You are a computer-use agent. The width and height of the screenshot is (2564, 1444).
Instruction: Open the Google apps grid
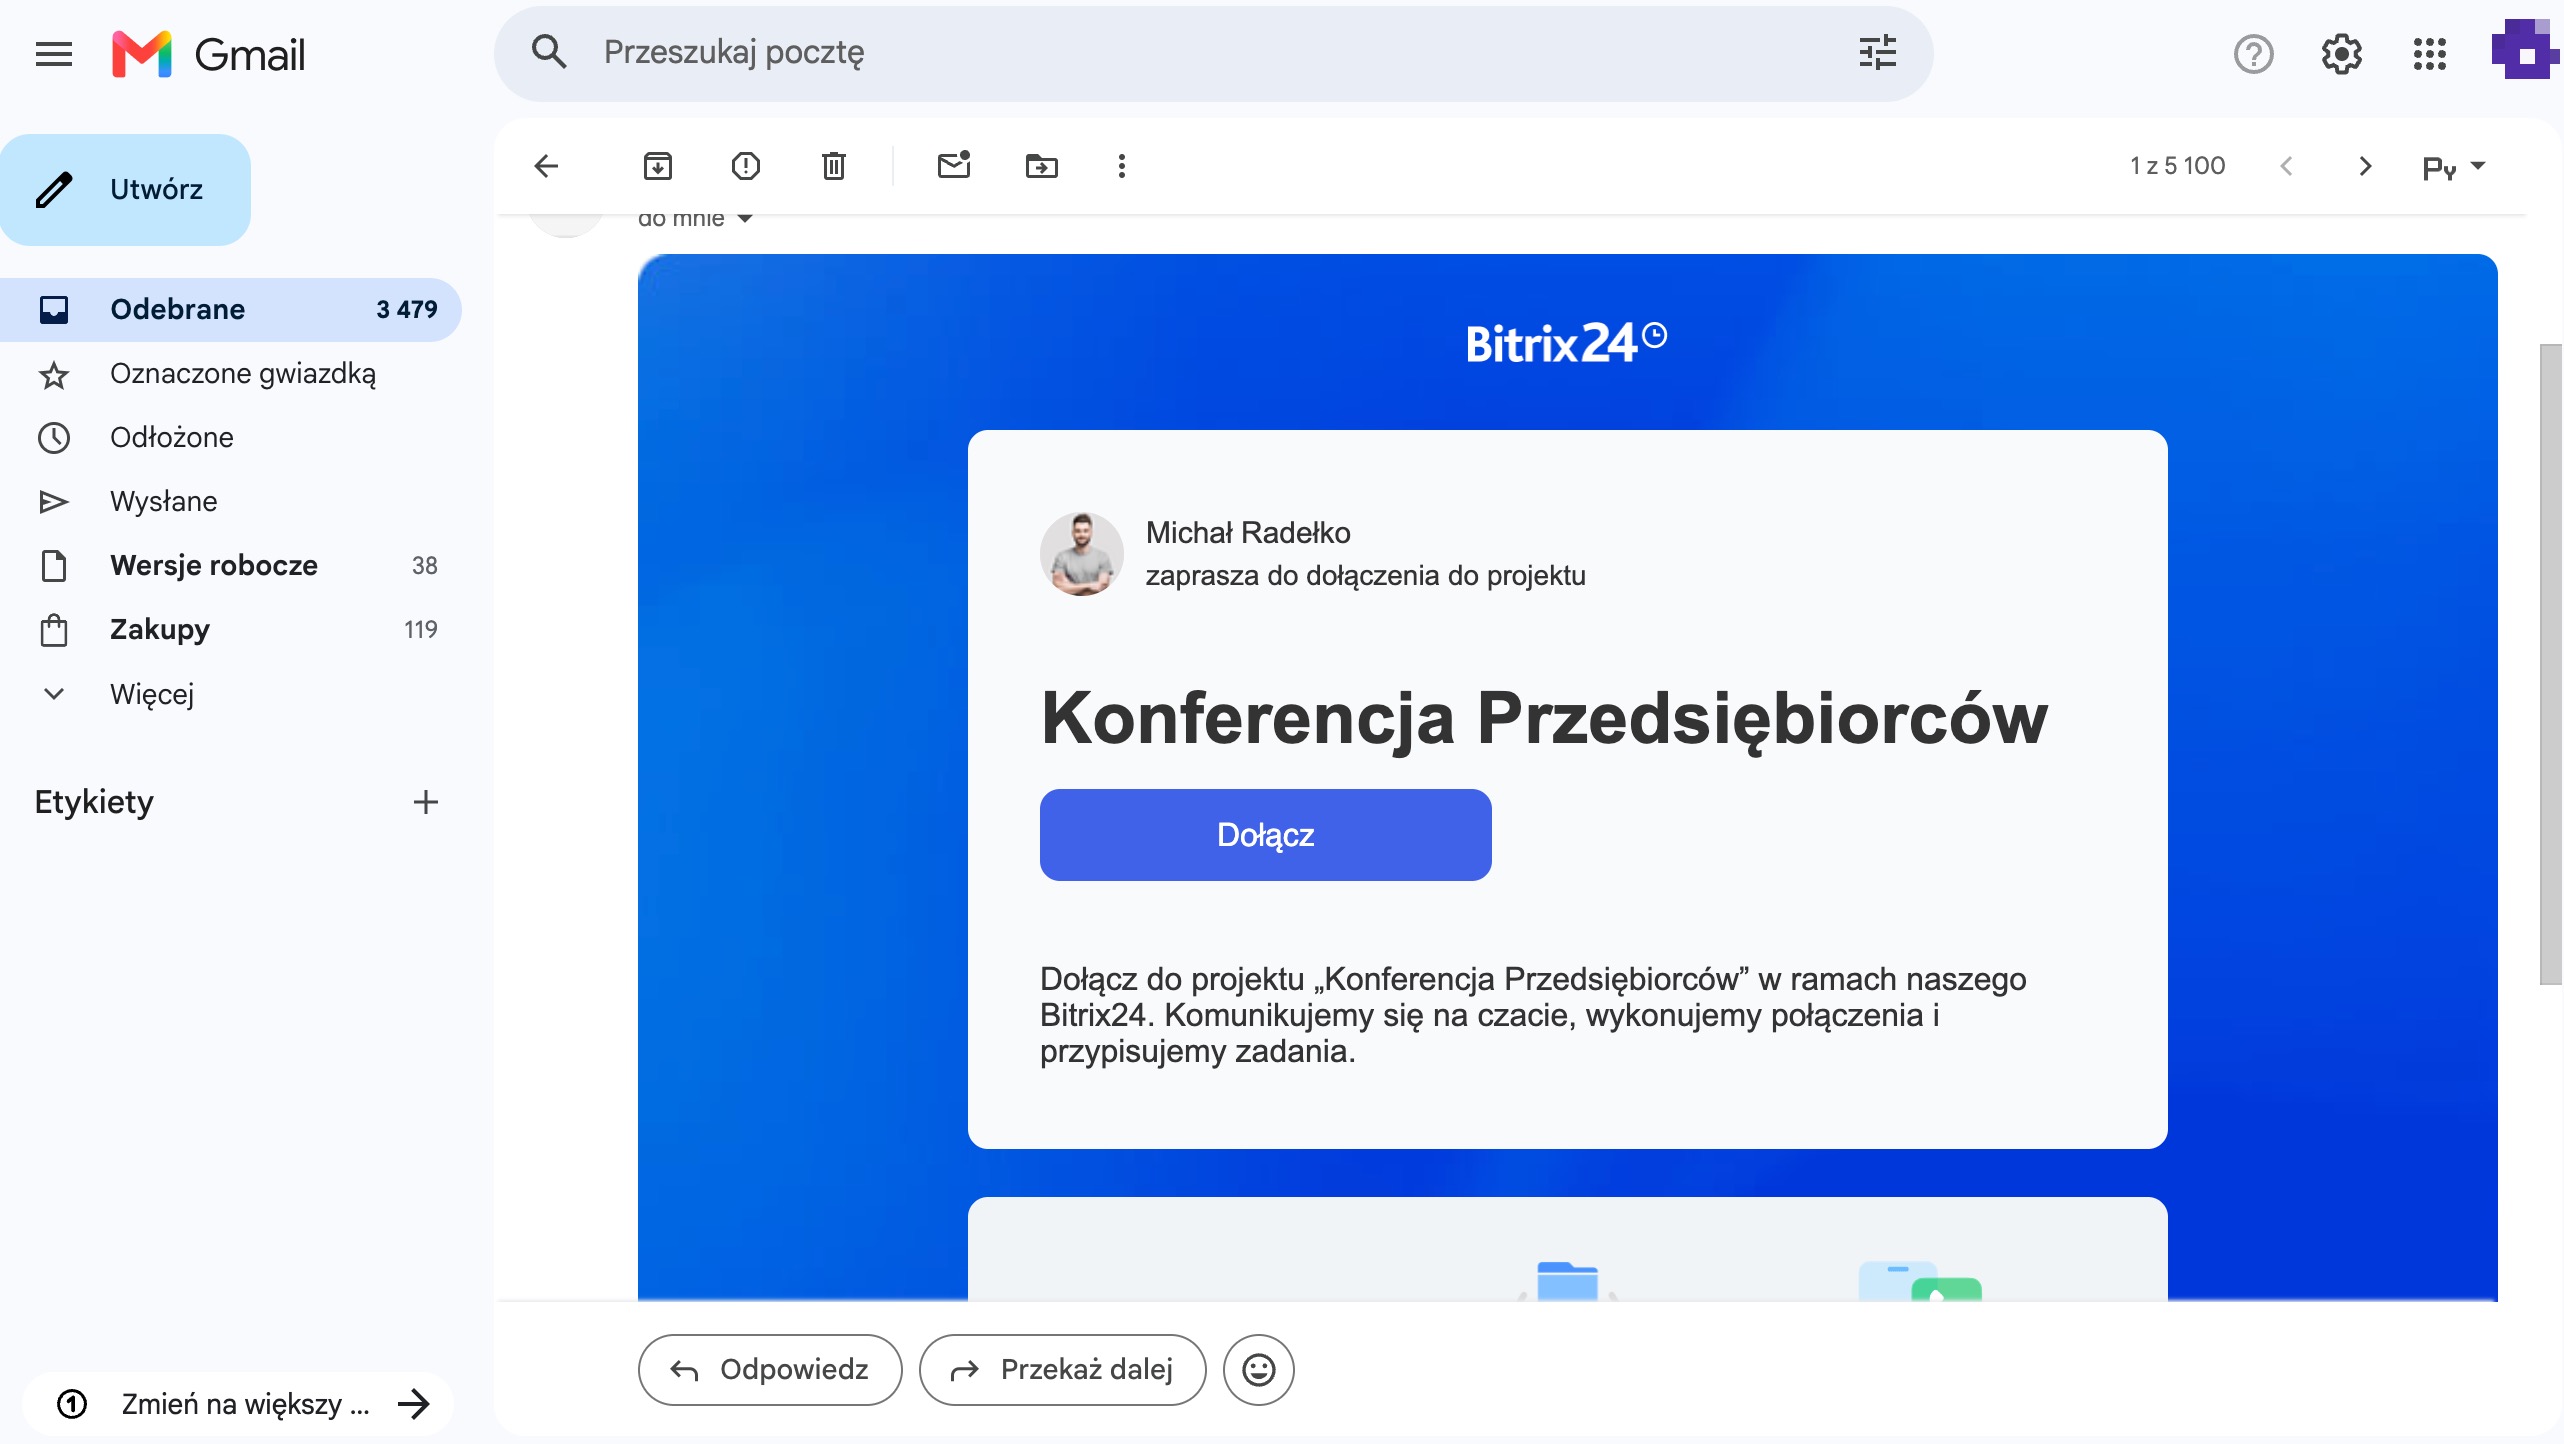(x=2429, y=54)
